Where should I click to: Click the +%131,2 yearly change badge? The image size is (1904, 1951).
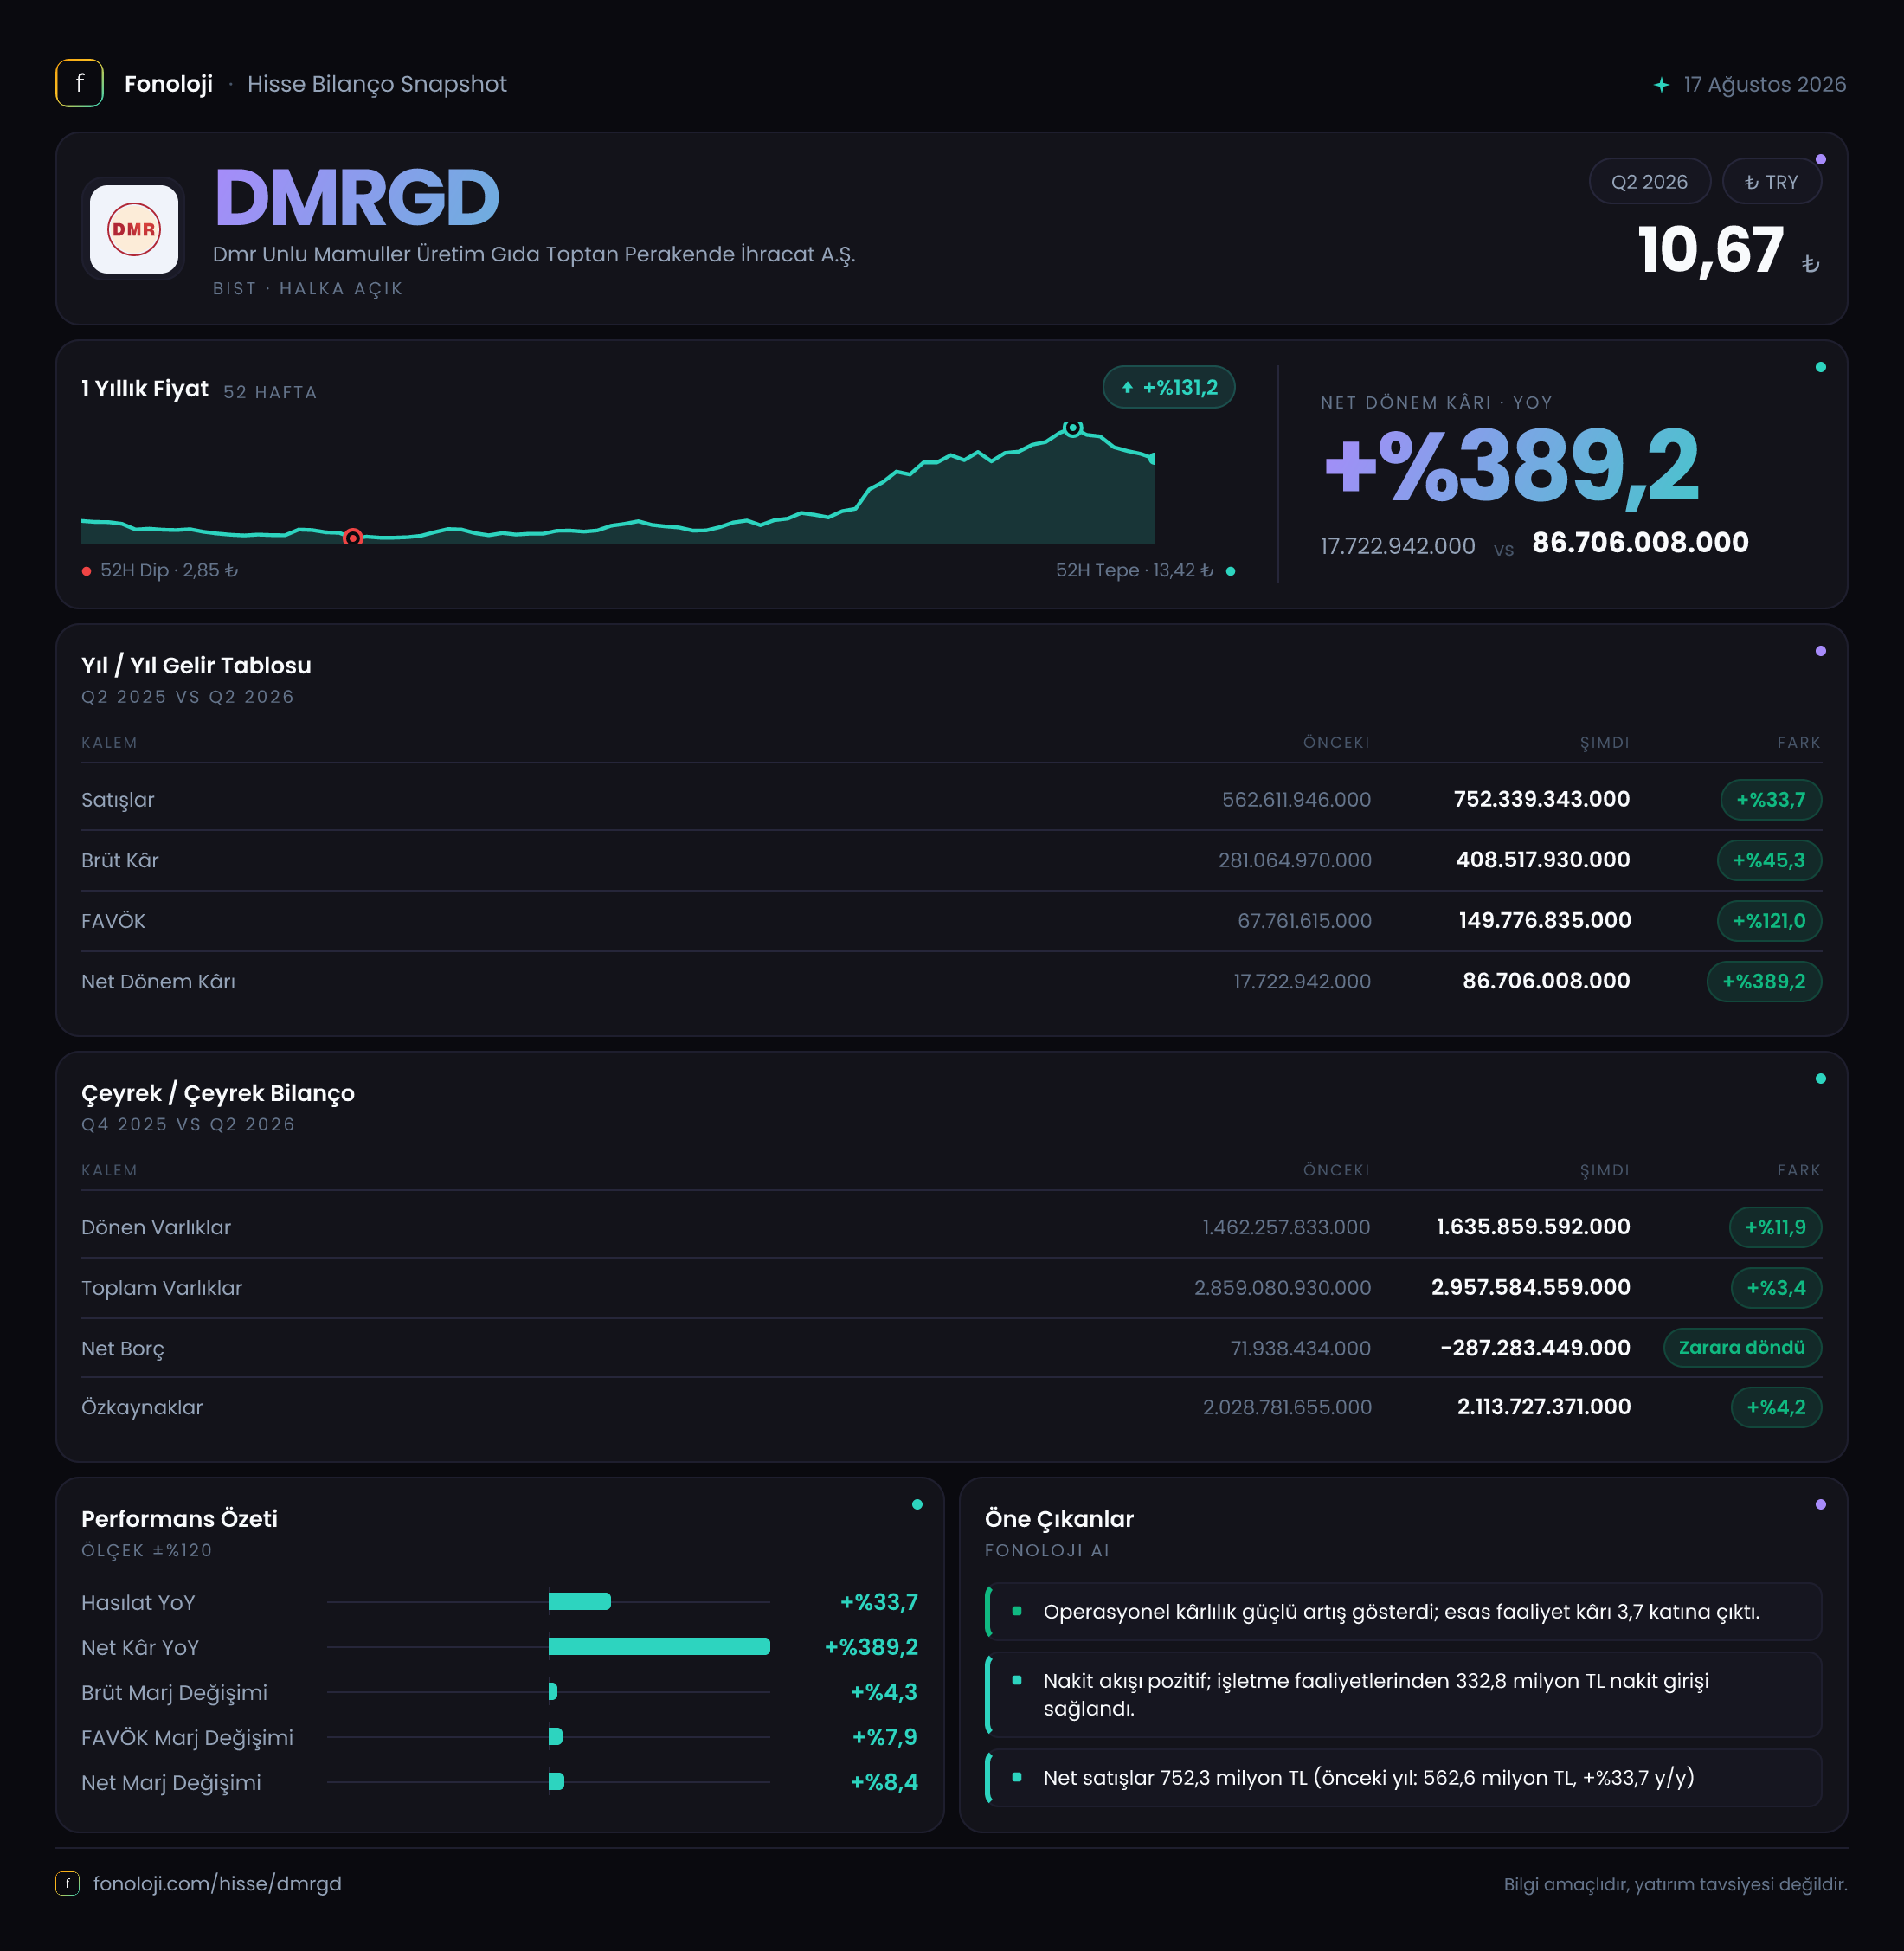click(1168, 388)
